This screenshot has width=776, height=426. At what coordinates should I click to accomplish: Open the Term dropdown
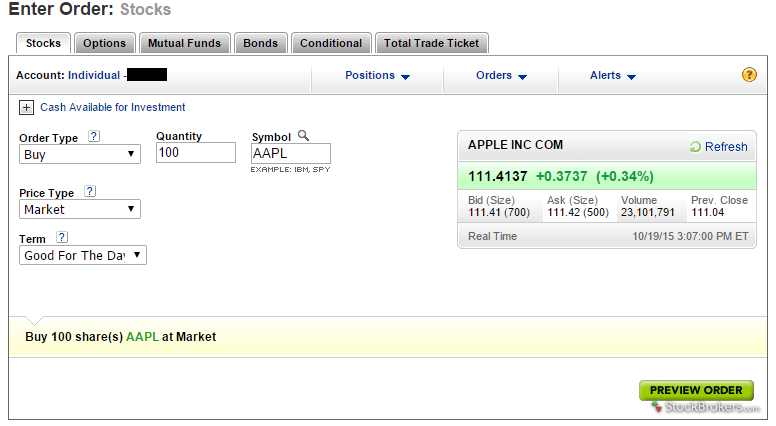83,255
